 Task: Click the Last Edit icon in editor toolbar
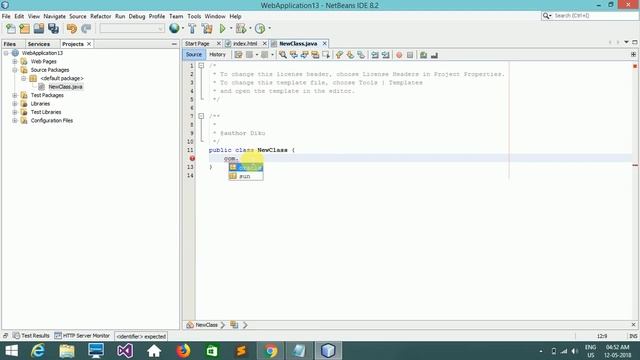pos(238,55)
